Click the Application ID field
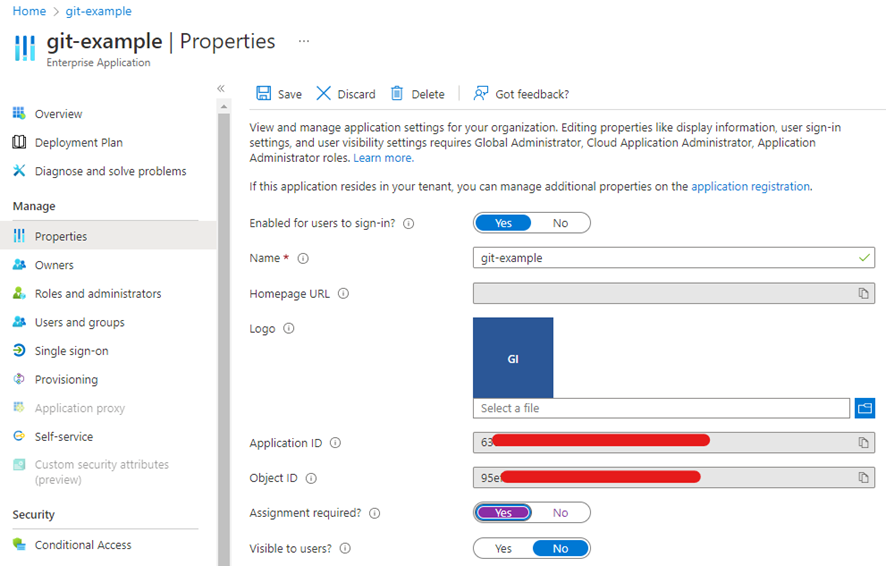Screen dimensions: 886x566 coord(674,442)
